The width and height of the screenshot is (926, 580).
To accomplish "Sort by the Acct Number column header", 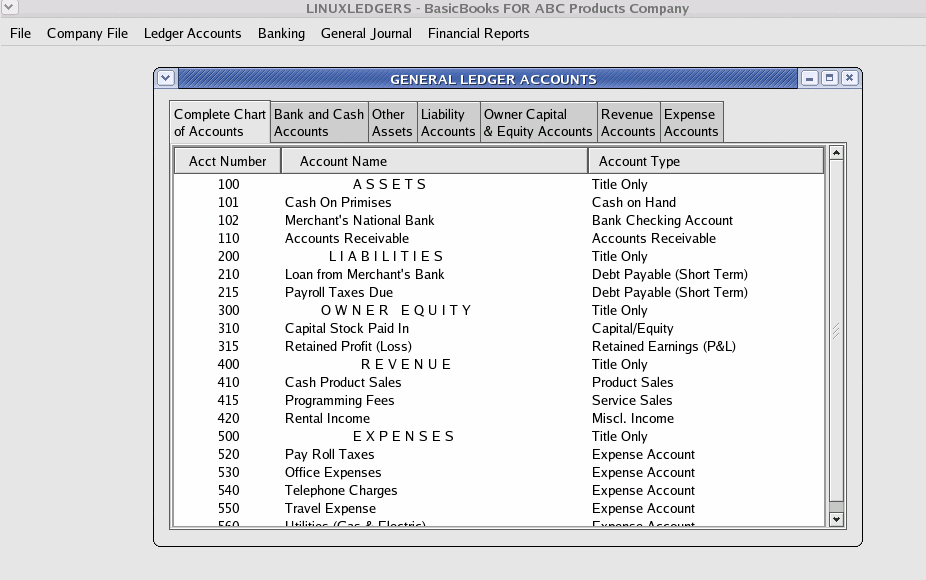I will tap(227, 161).
